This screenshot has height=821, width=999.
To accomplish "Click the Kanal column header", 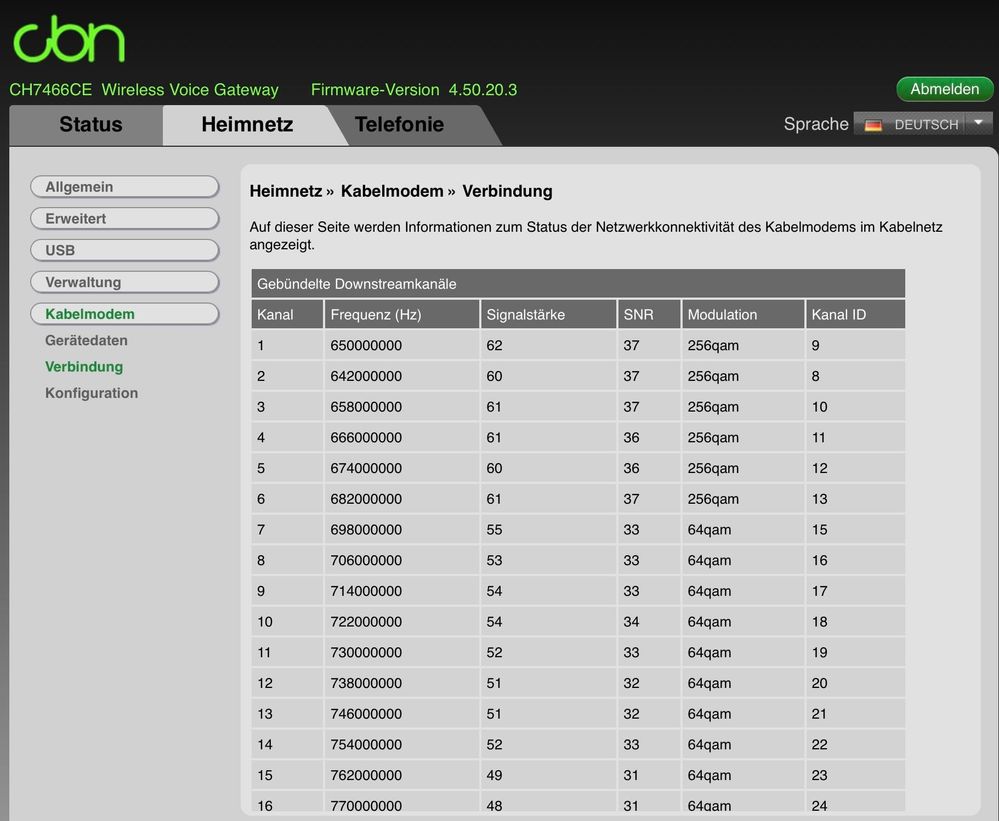I will click(287, 314).
